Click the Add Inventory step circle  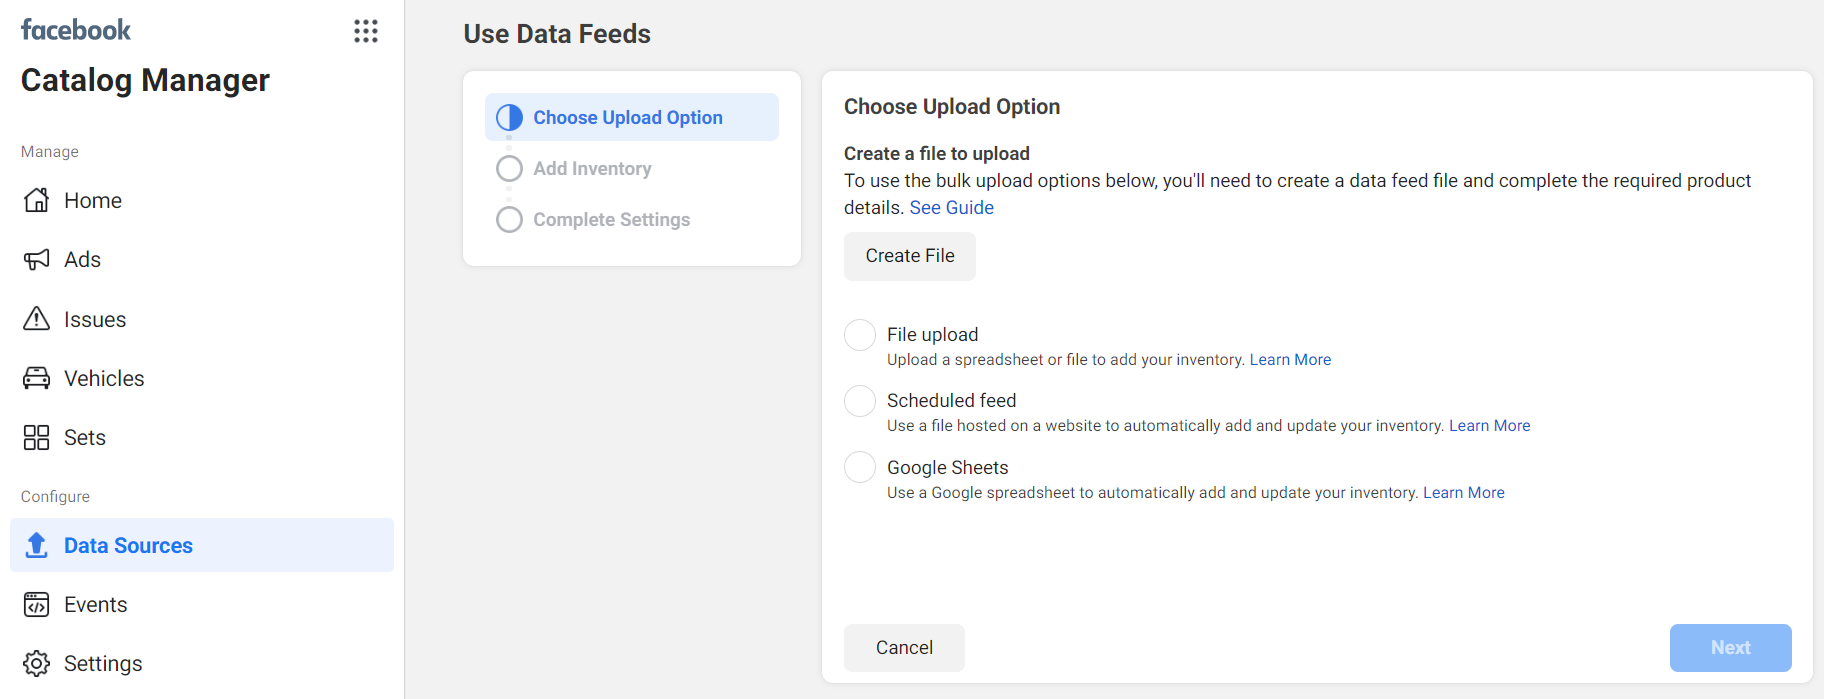click(509, 168)
